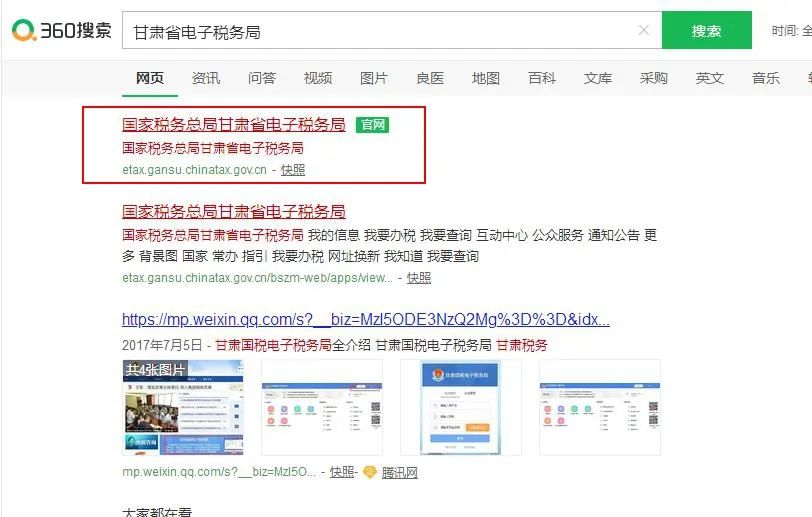The height and width of the screenshot is (517, 812).
Task: Open the 良医 tab
Action: pyautogui.click(x=430, y=78)
